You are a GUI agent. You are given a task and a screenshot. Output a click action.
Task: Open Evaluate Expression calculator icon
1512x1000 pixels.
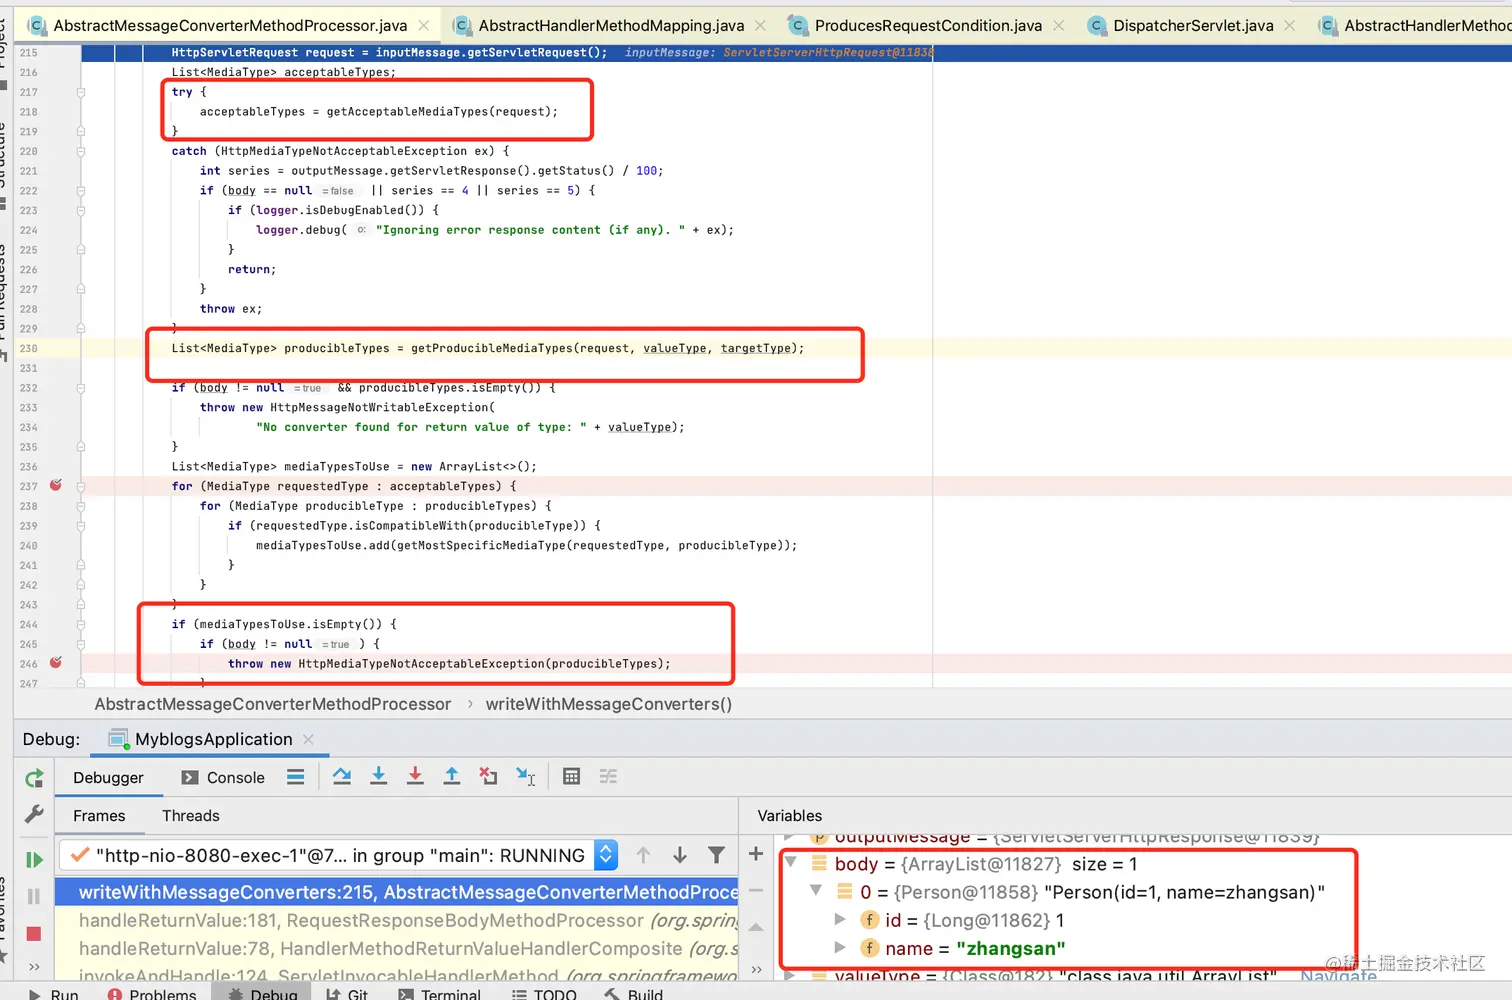tap(571, 777)
